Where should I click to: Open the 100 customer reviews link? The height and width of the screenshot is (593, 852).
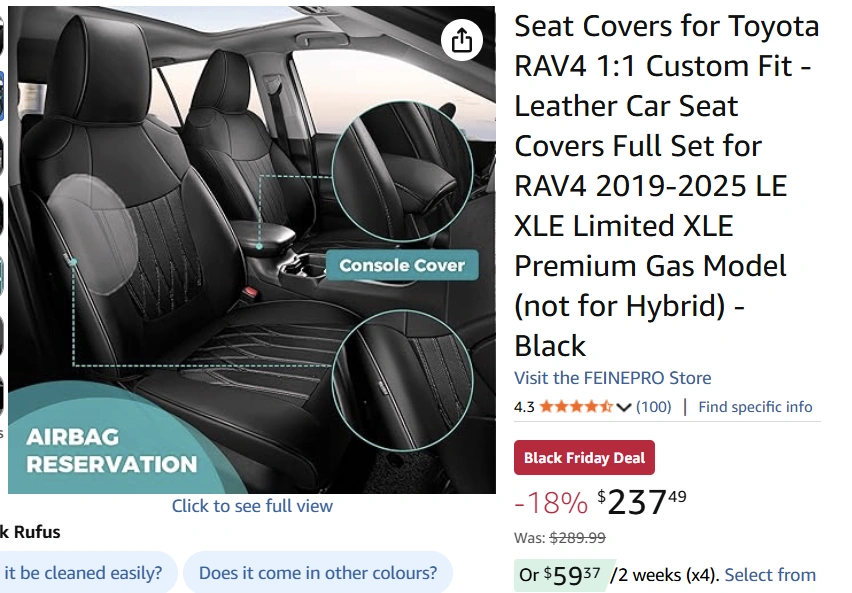(654, 407)
